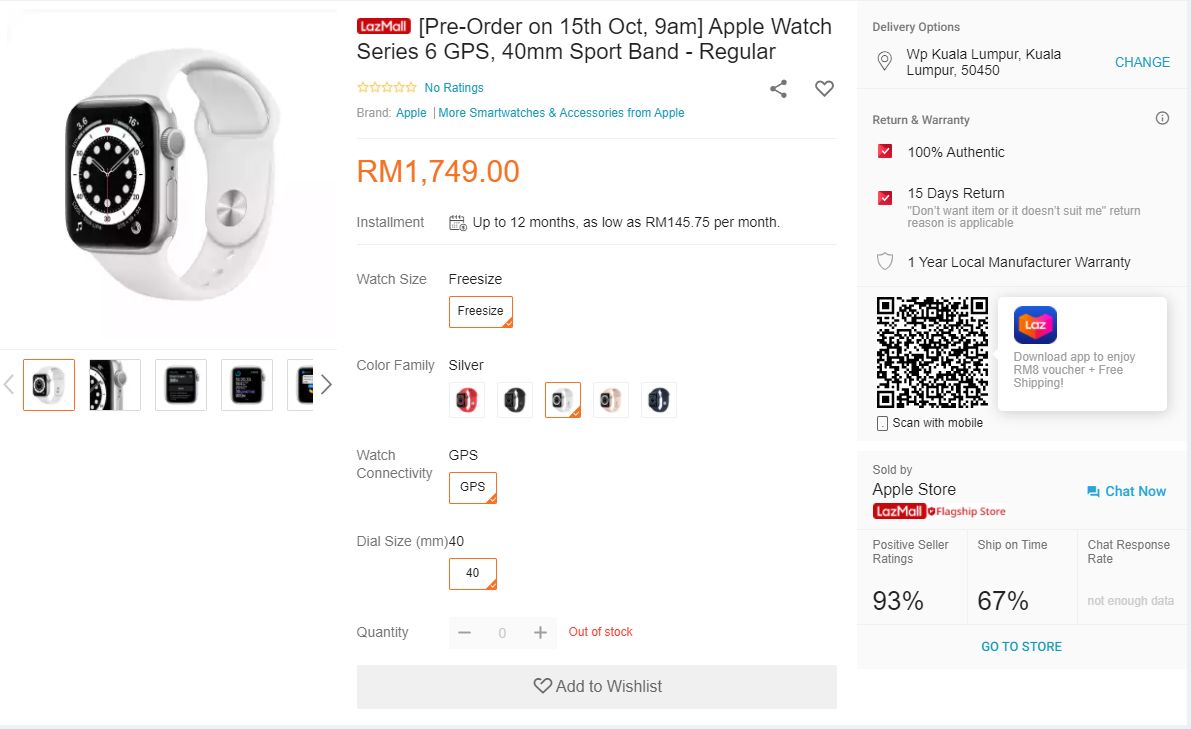1191x729 pixels.
Task: Click the QR code image
Action: coord(932,352)
